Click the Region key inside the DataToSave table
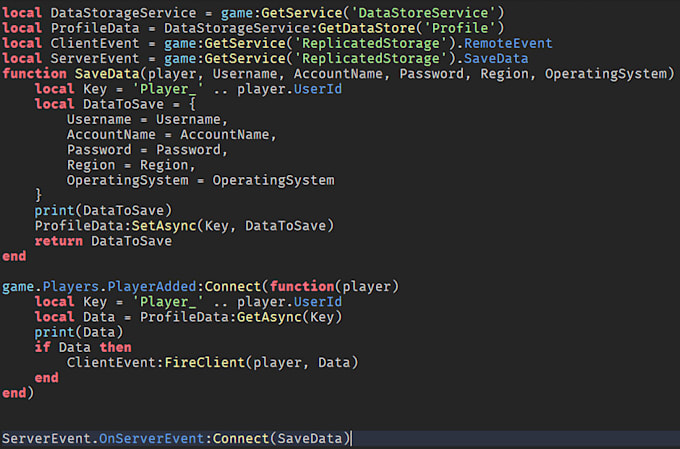Screen dimensions: 680x449 91,165
